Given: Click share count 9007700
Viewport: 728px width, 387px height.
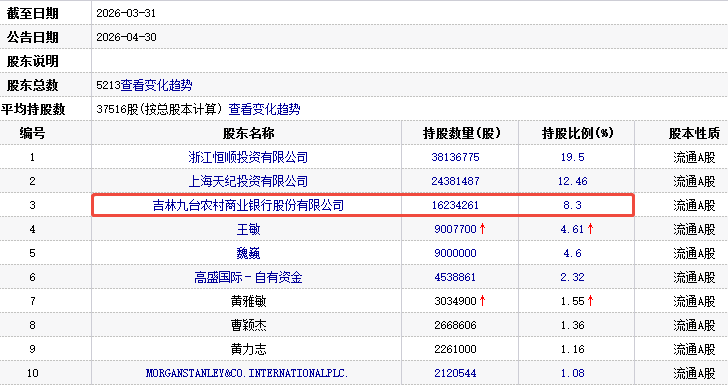Looking at the screenshot, I should (455, 229).
